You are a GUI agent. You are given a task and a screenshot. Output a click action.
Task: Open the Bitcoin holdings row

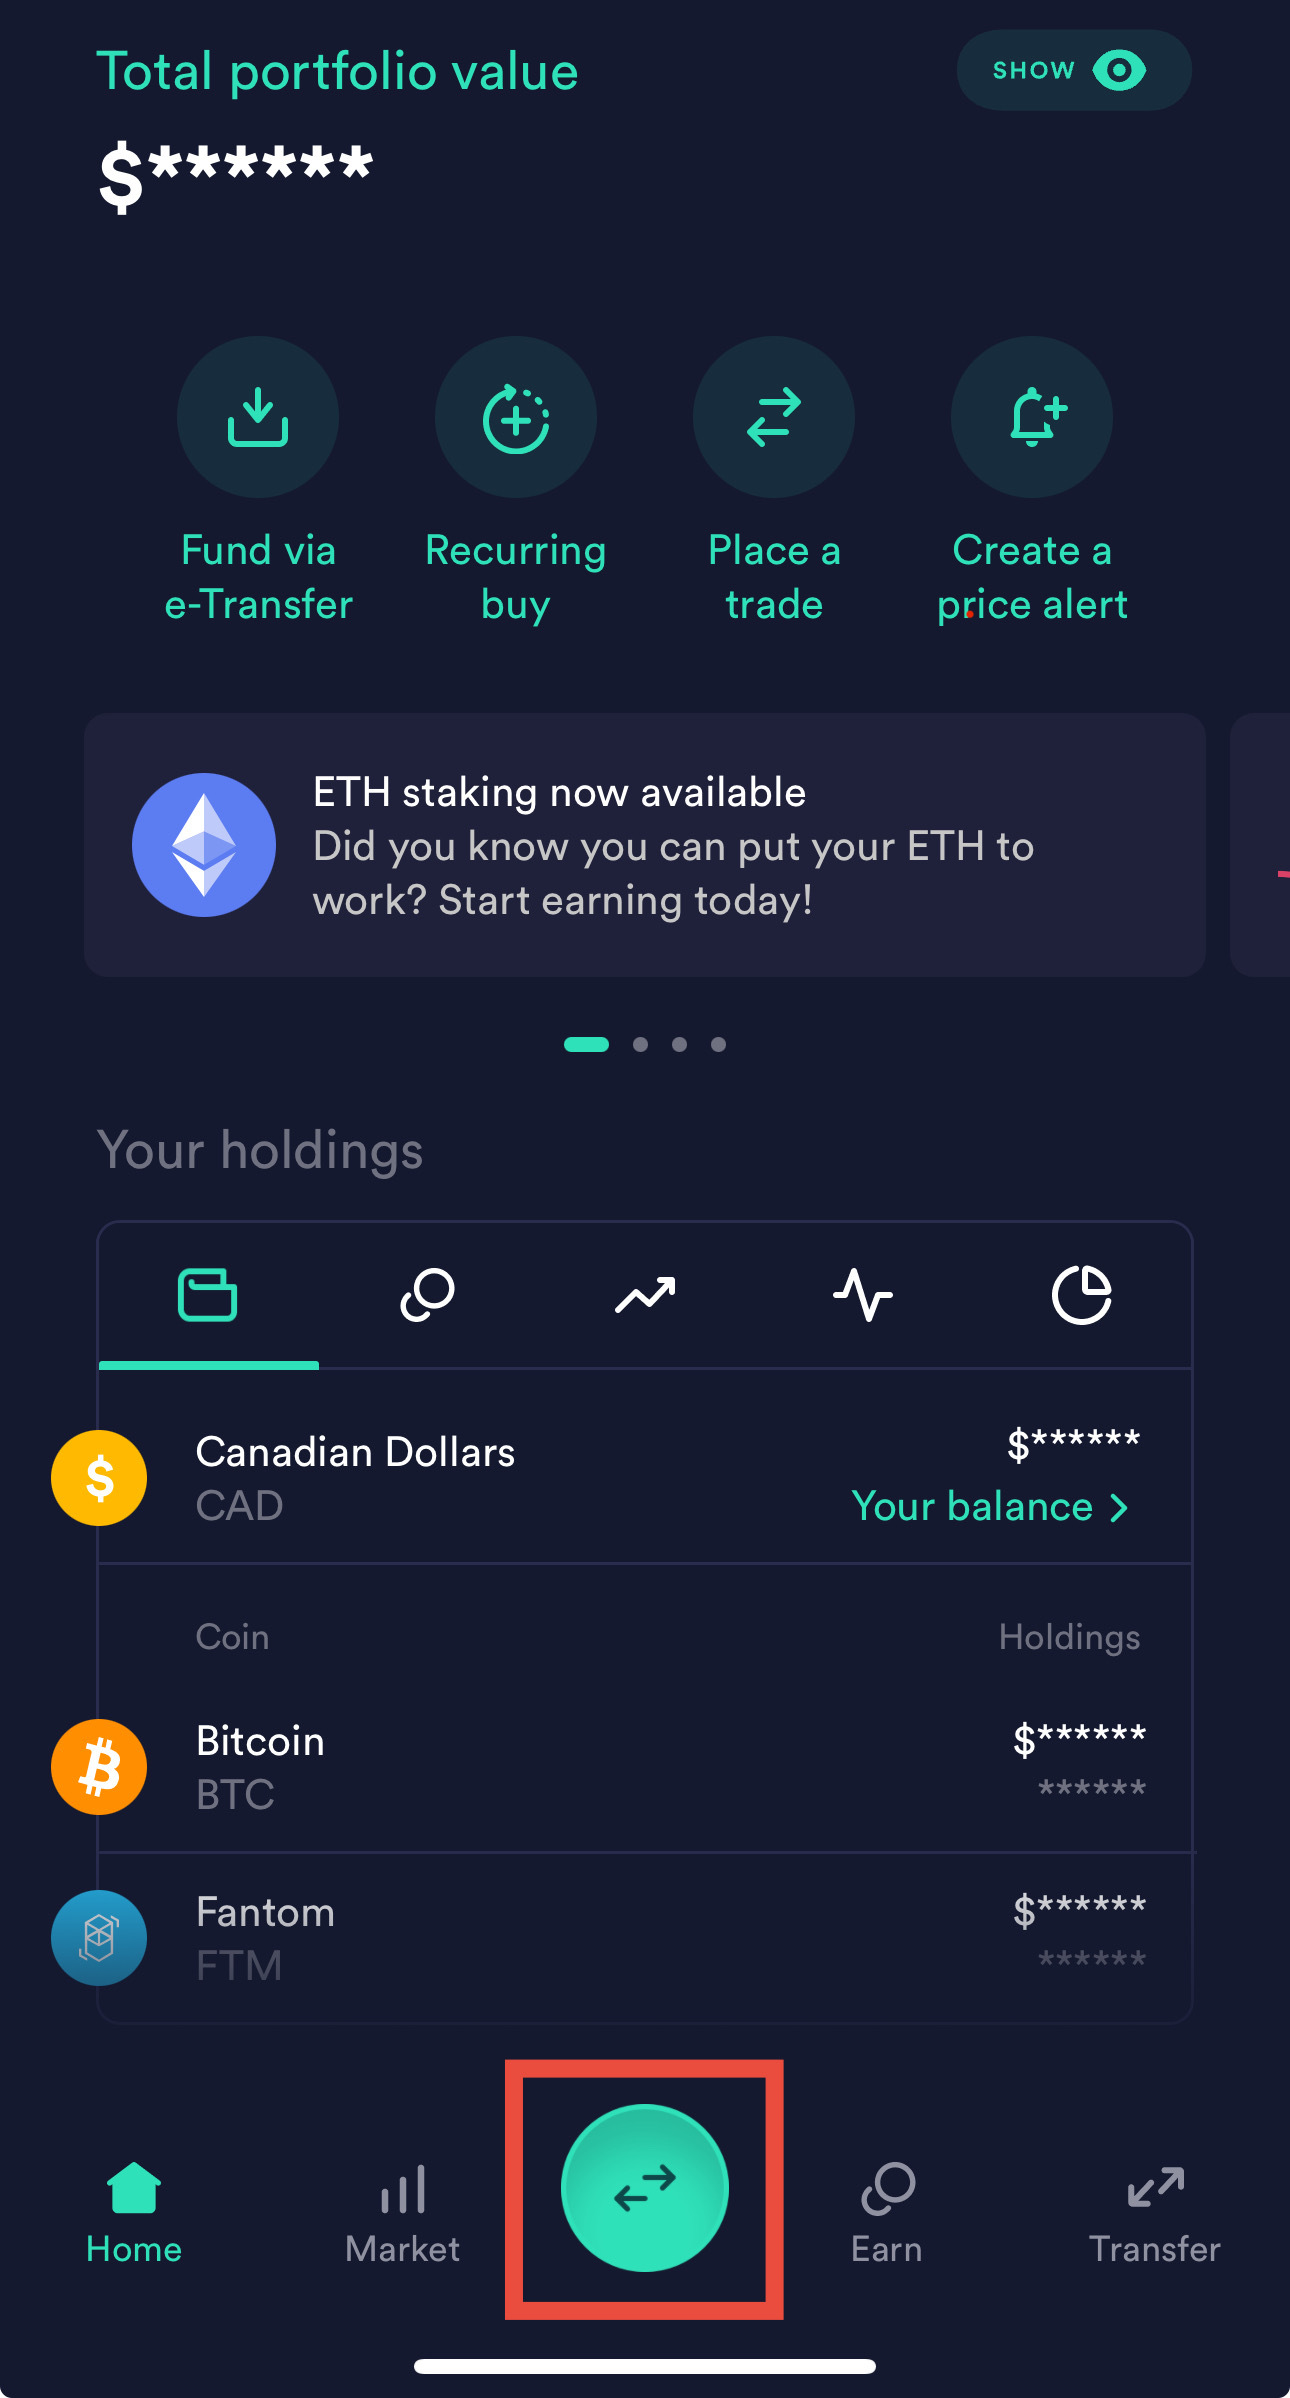tap(645, 1767)
